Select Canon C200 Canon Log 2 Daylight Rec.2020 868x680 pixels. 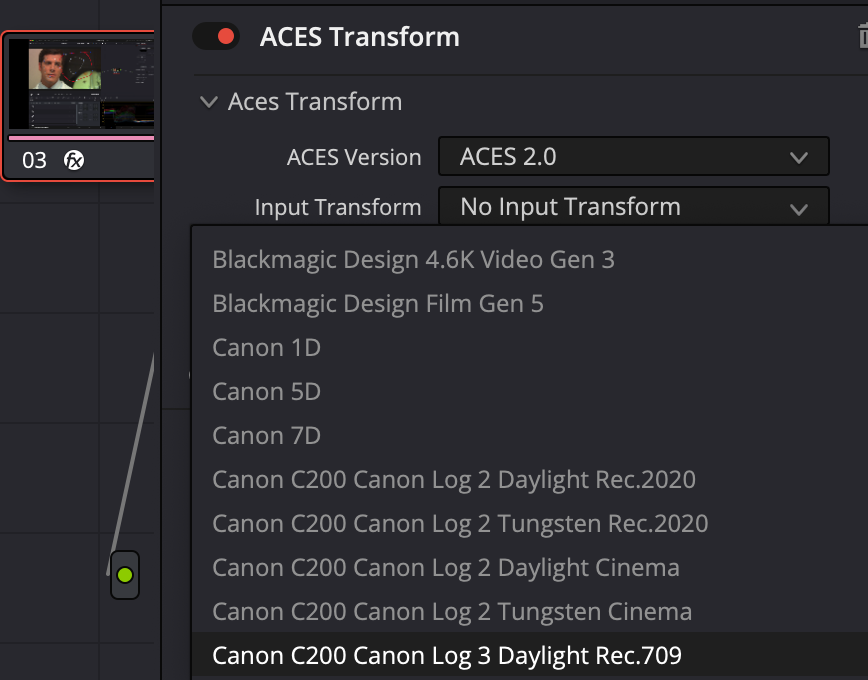tap(529, 480)
